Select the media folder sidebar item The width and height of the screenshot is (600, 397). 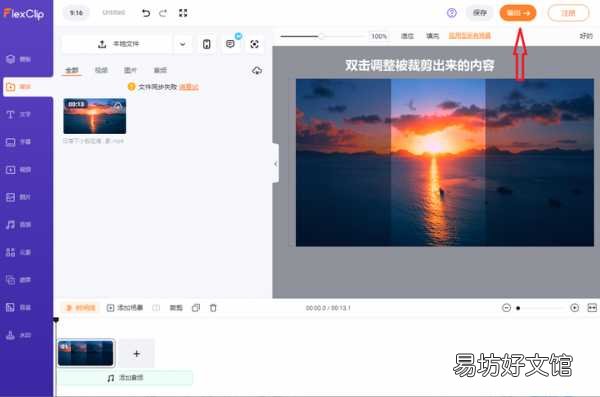click(x=18, y=87)
